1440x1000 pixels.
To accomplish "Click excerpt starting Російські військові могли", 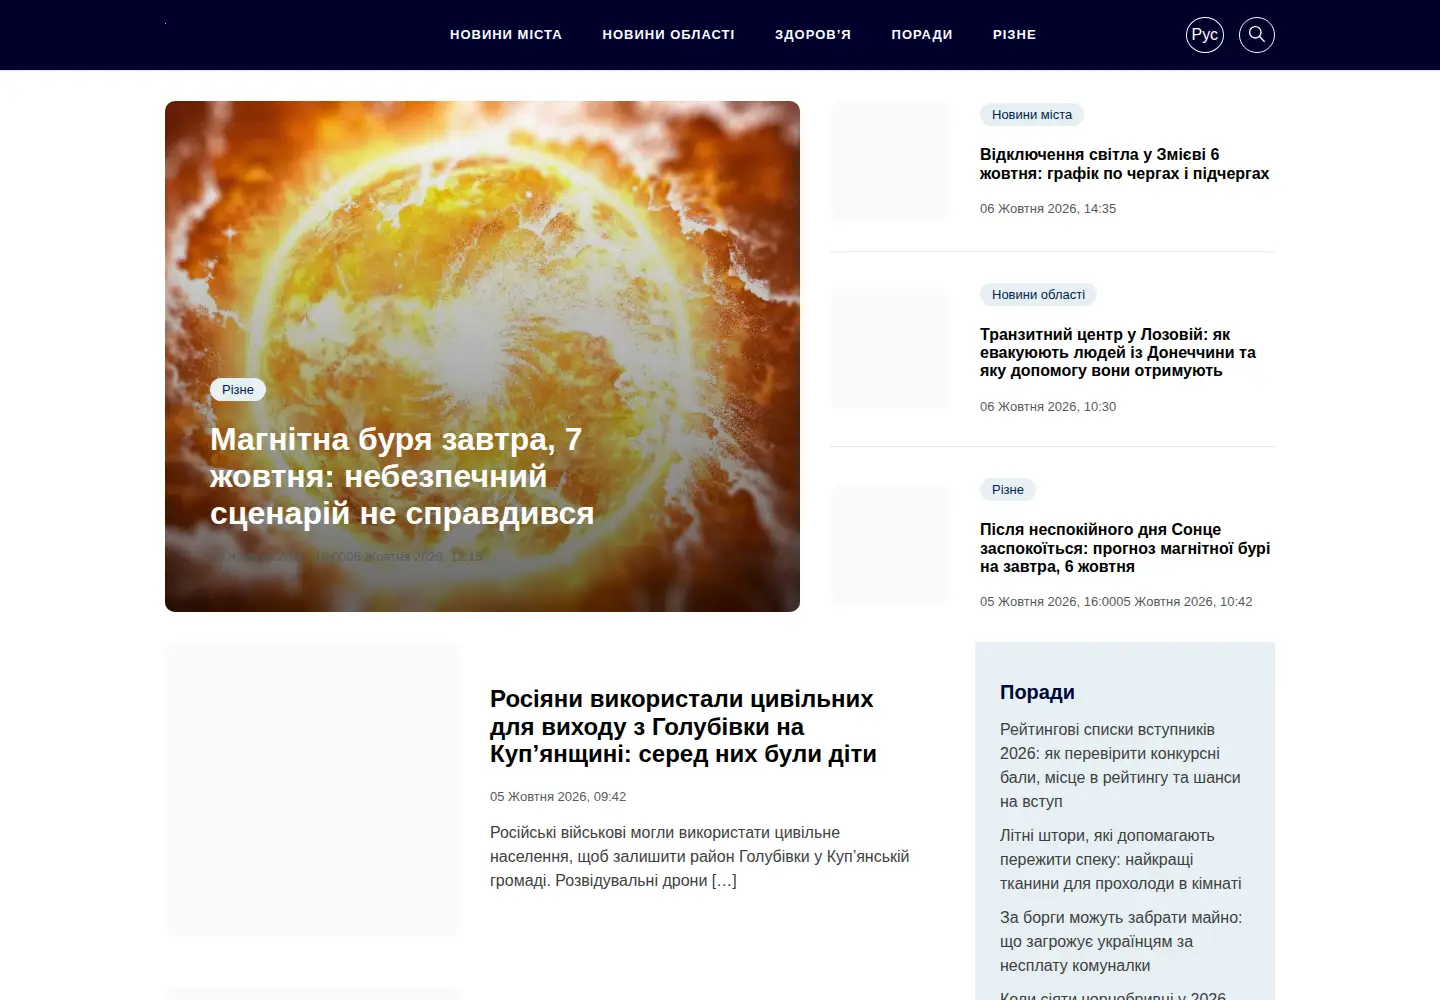I will click(x=700, y=857).
